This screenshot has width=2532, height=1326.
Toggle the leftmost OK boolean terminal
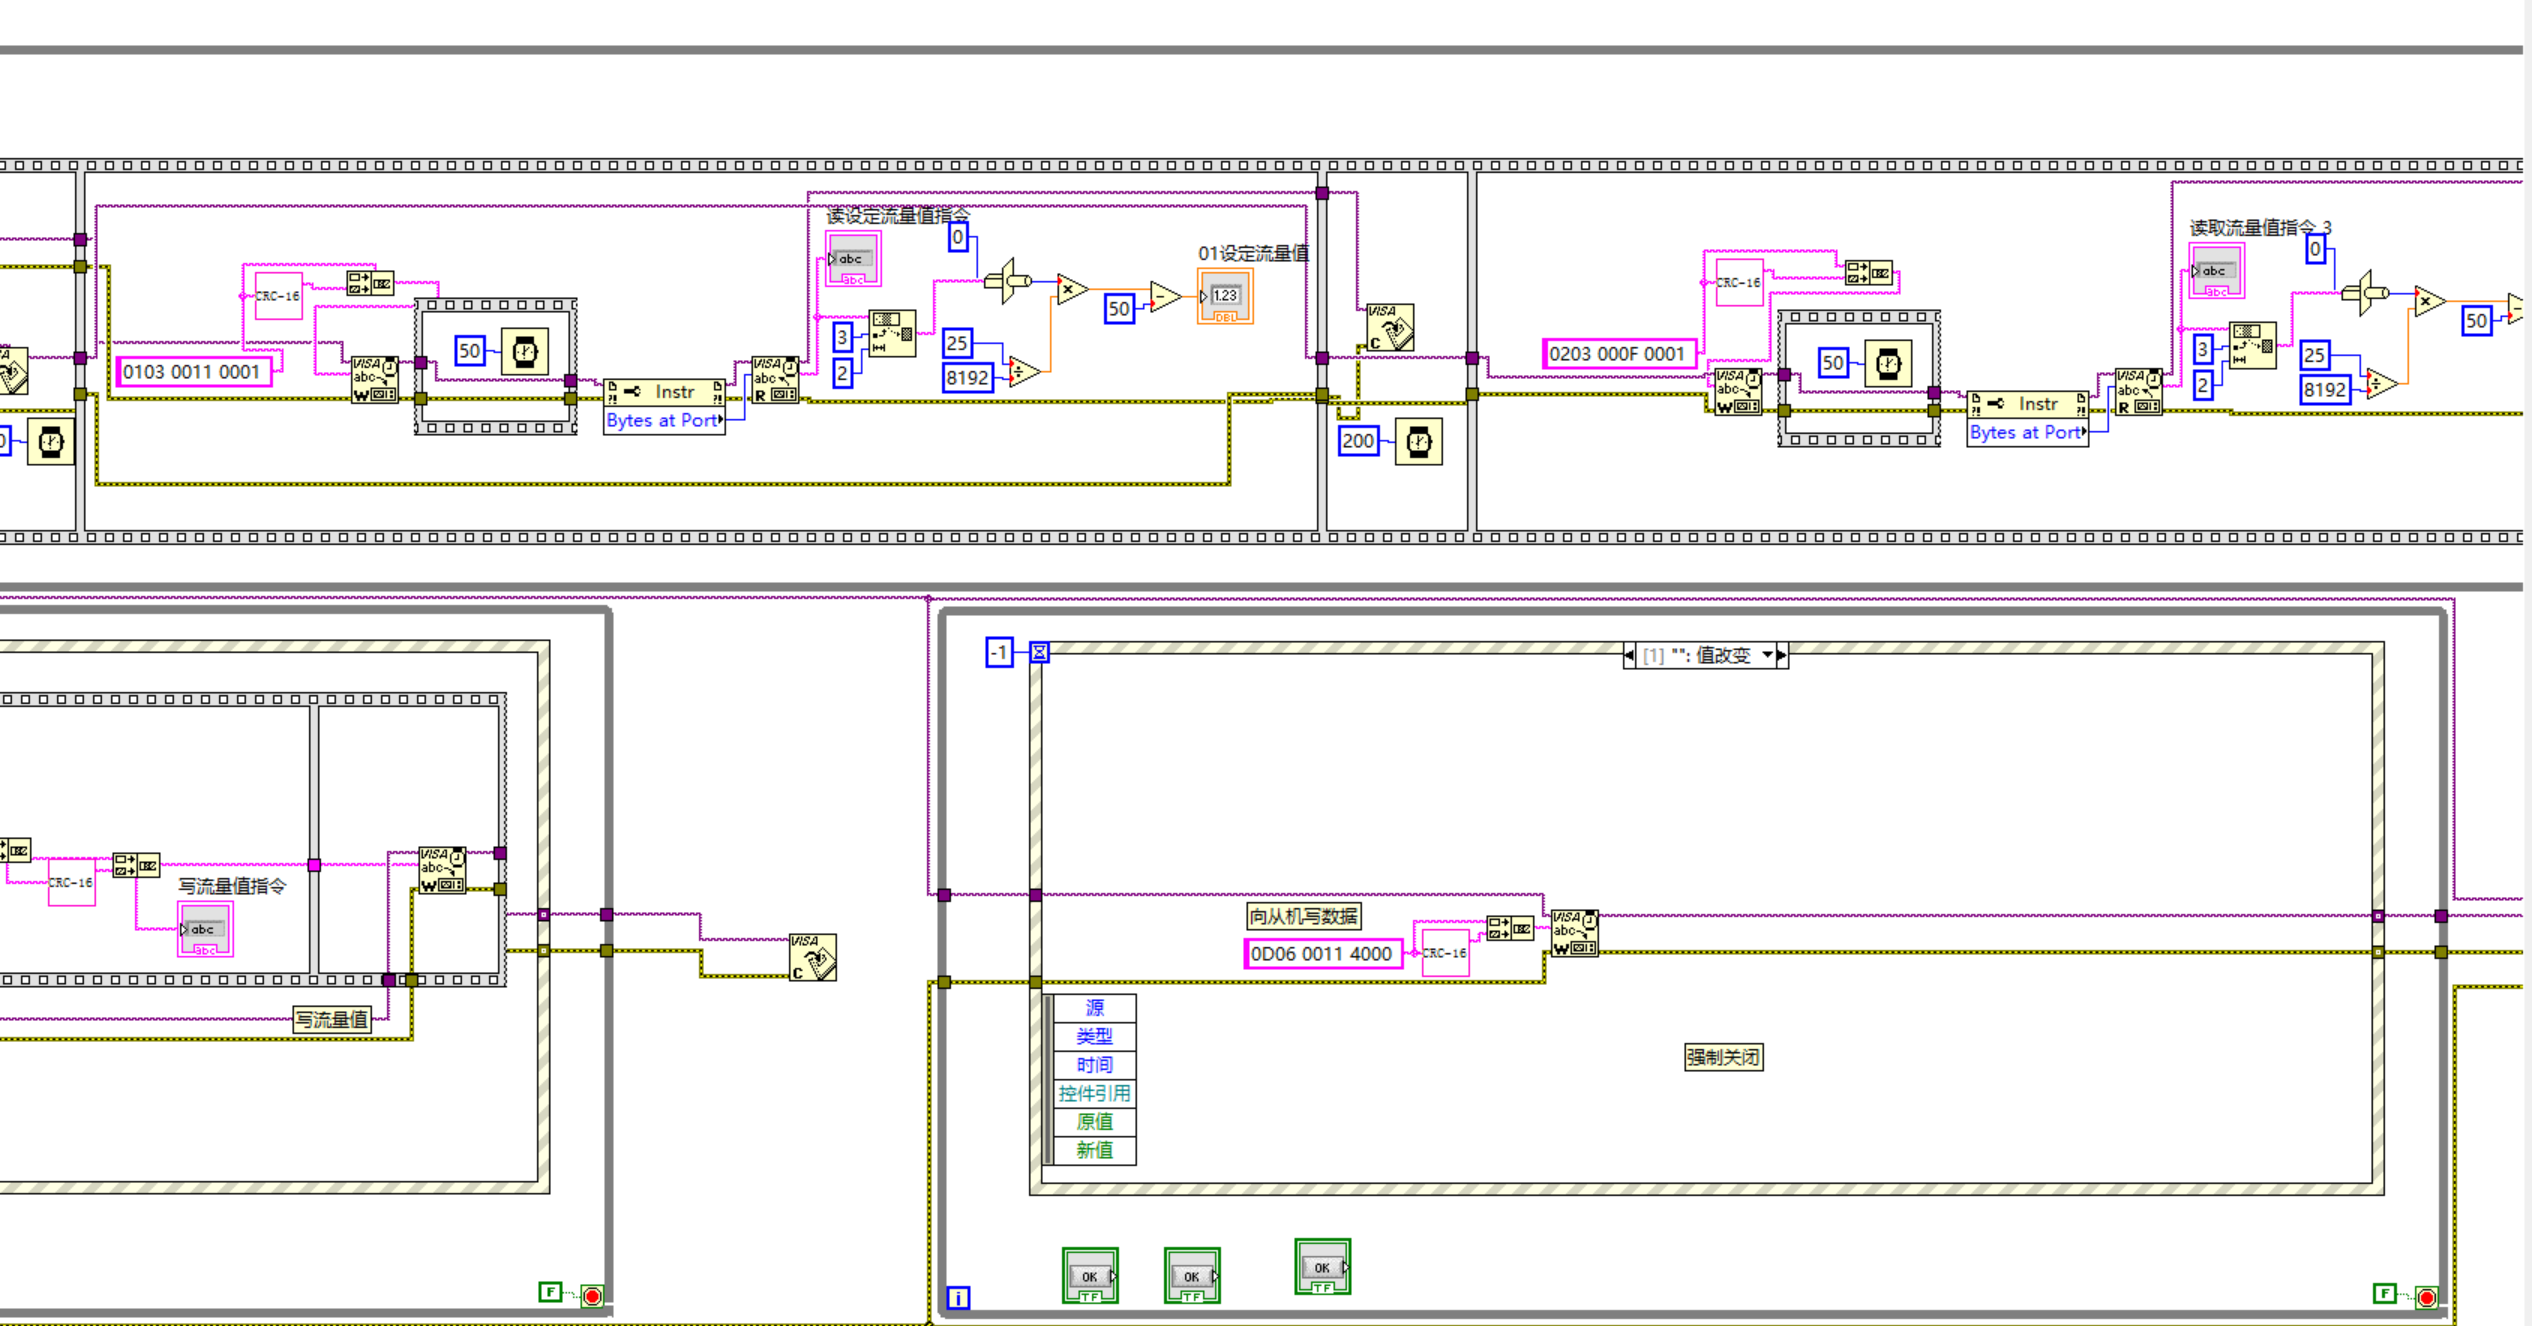(x=1089, y=1276)
